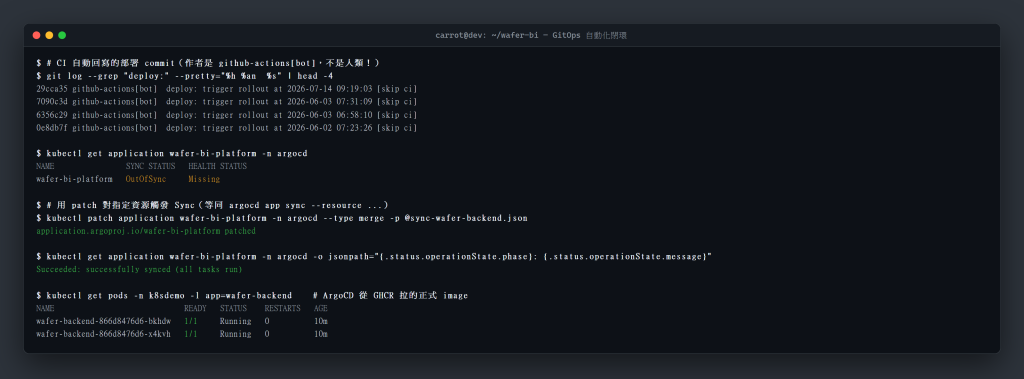Click green 'application.argoproj.io/wafer-bi-platform patched' output
The image size is (1024, 379).
tap(146, 231)
